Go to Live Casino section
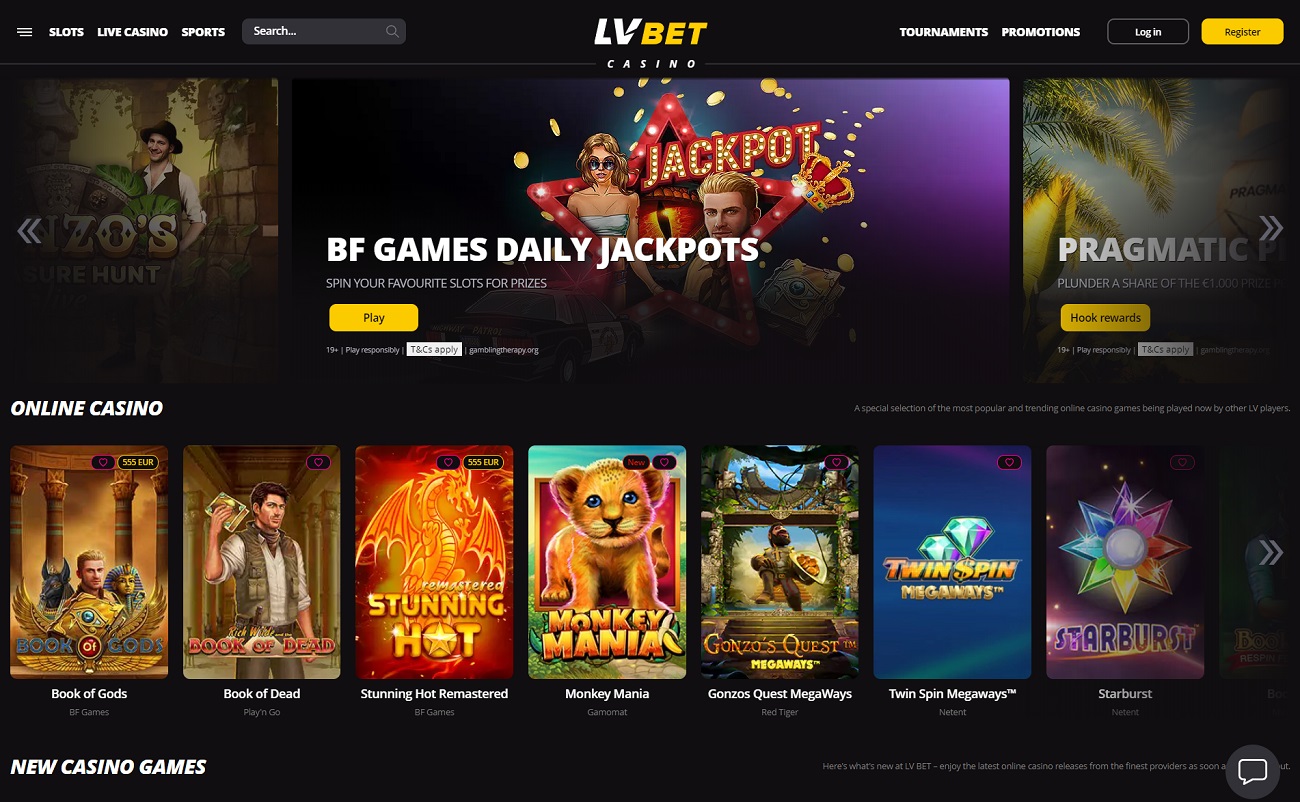The image size is (1300, 802). (132, 32)
